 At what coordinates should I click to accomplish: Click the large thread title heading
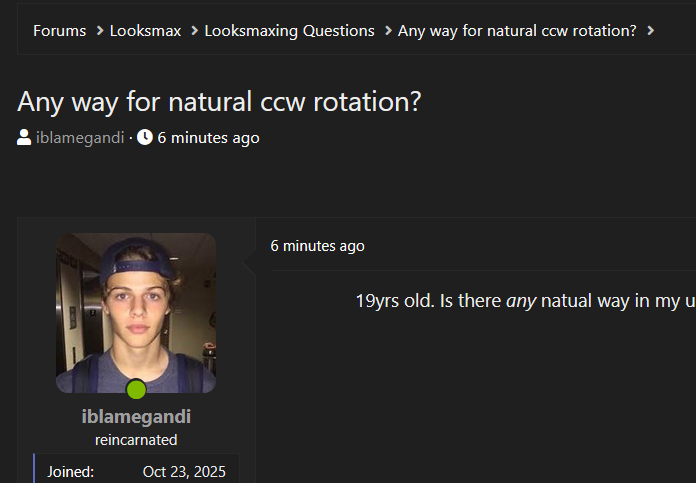point(219,101)
